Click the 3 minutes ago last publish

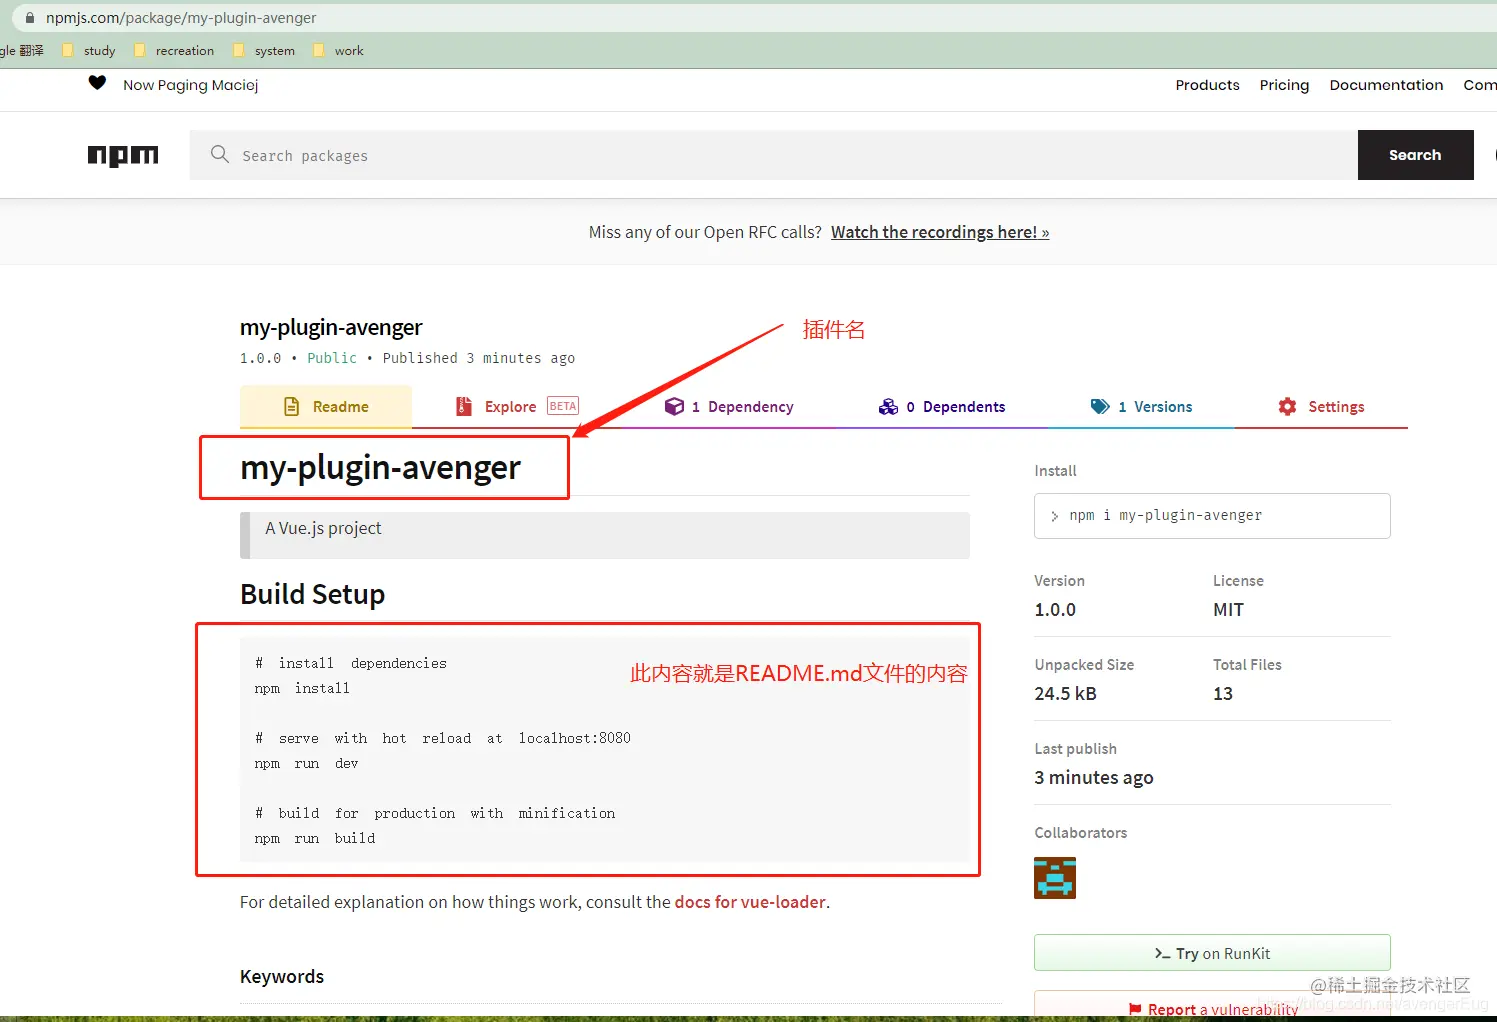pyautogui.click(x=1094, y=778)
